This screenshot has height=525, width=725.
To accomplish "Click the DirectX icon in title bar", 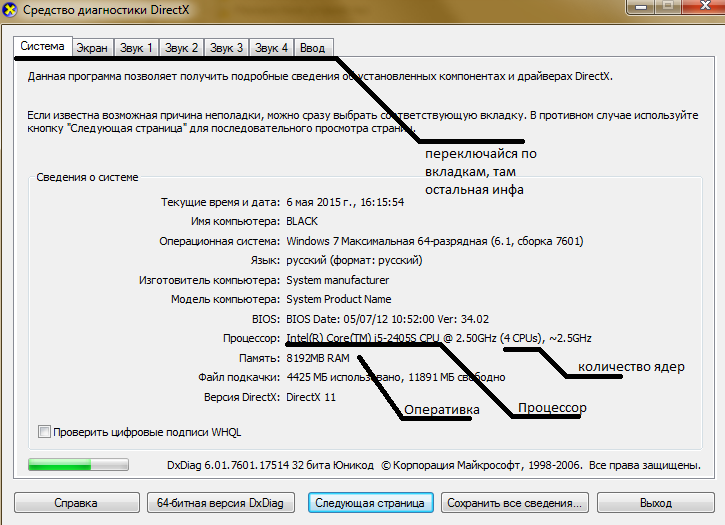I will pos(9,9).
